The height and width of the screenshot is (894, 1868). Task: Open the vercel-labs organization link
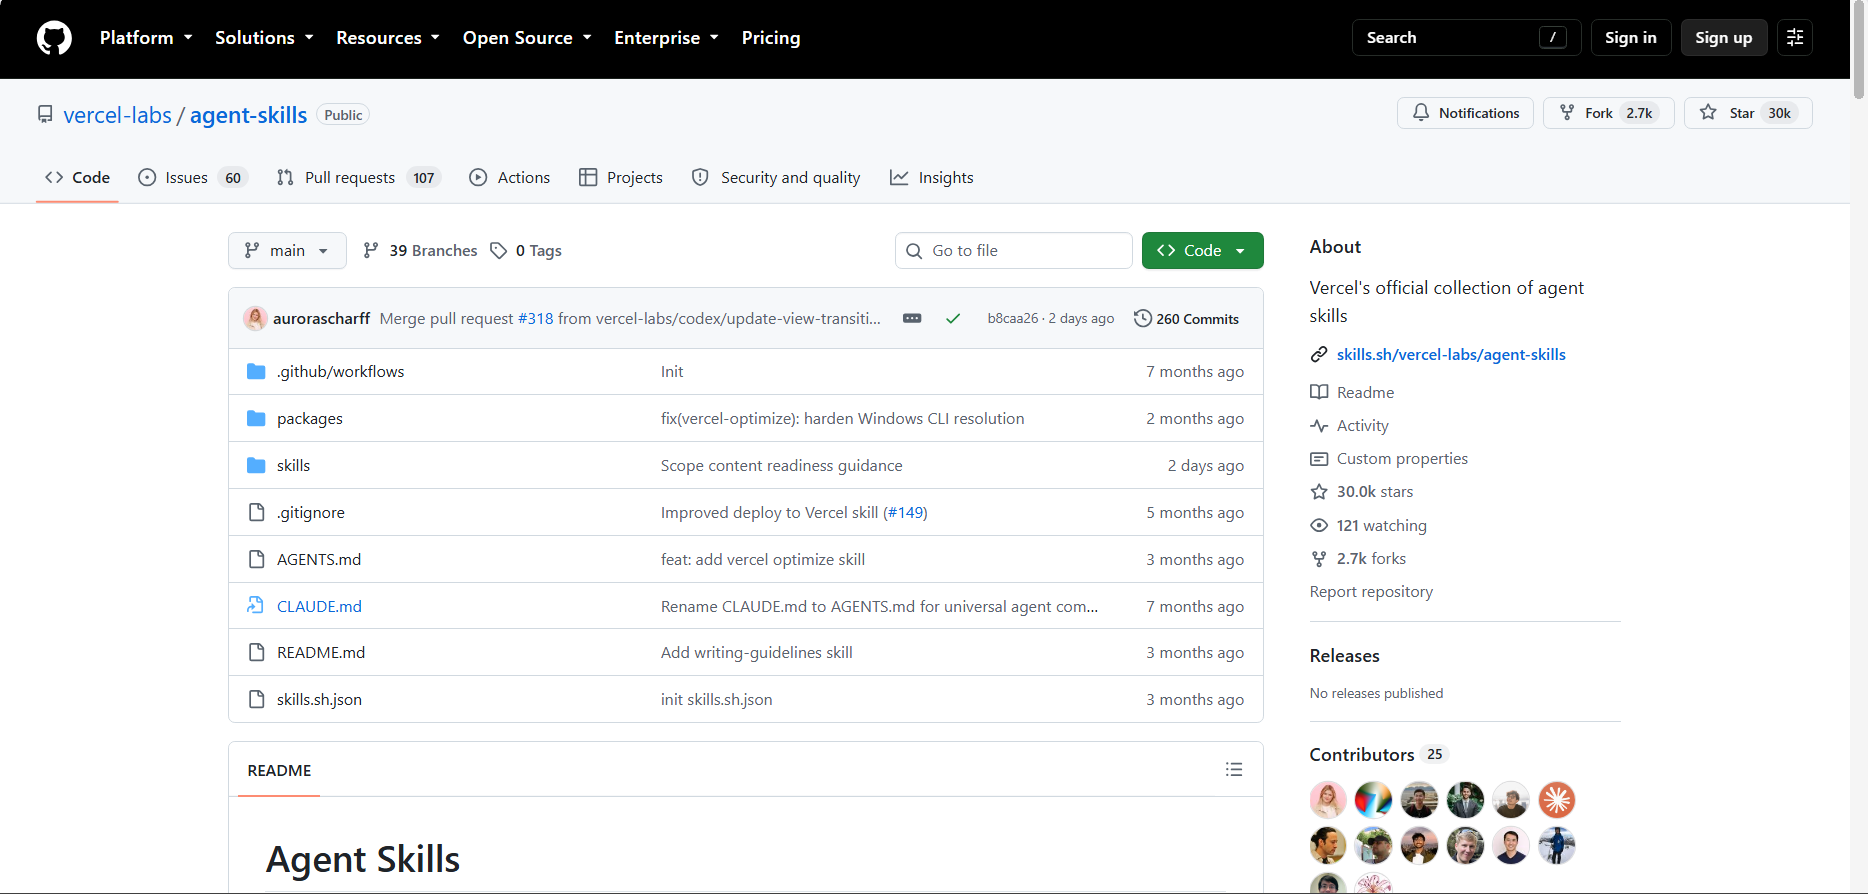[117, 115]
